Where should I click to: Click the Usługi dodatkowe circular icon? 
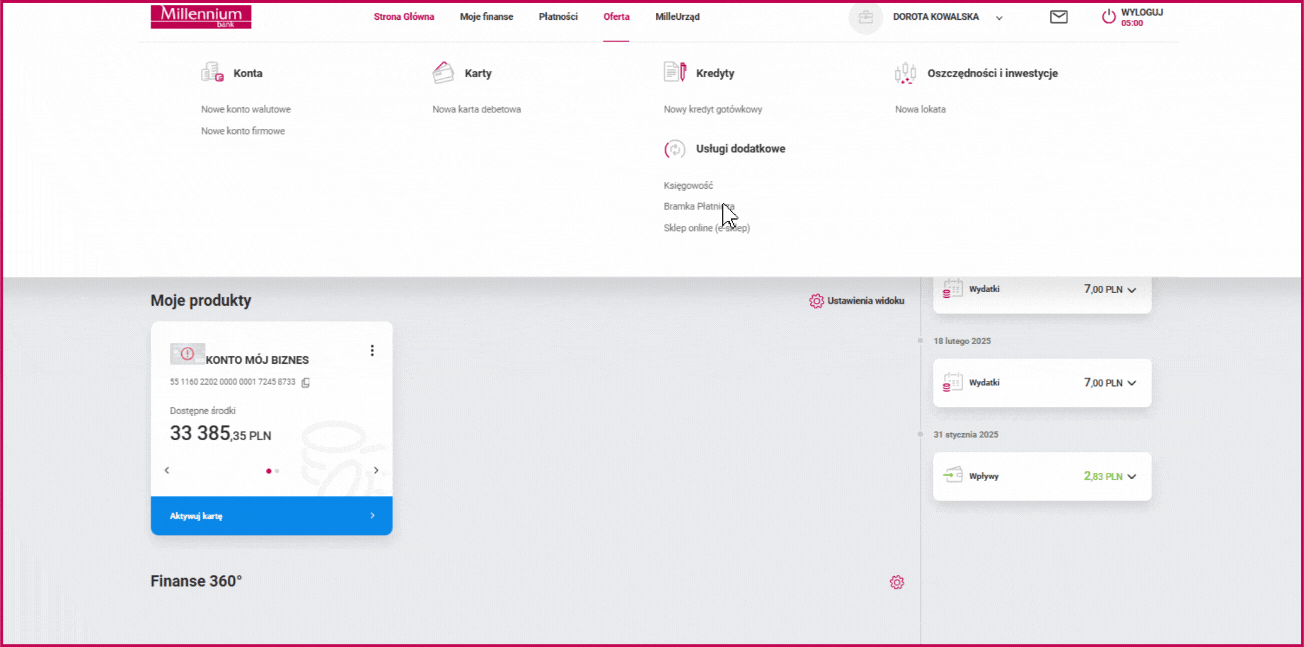(x=674, y=149)
